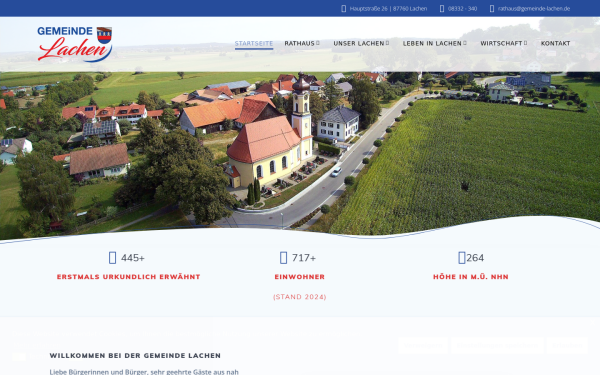
Task: Click the Erlauben cookie button
Action: (x=567, y=346)
